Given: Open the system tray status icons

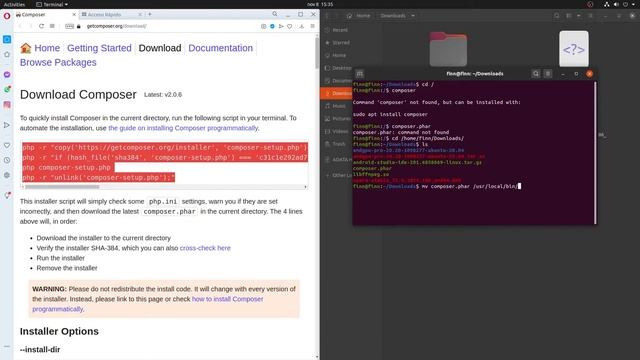Looking at the screenshot, I should coord(620,4).
